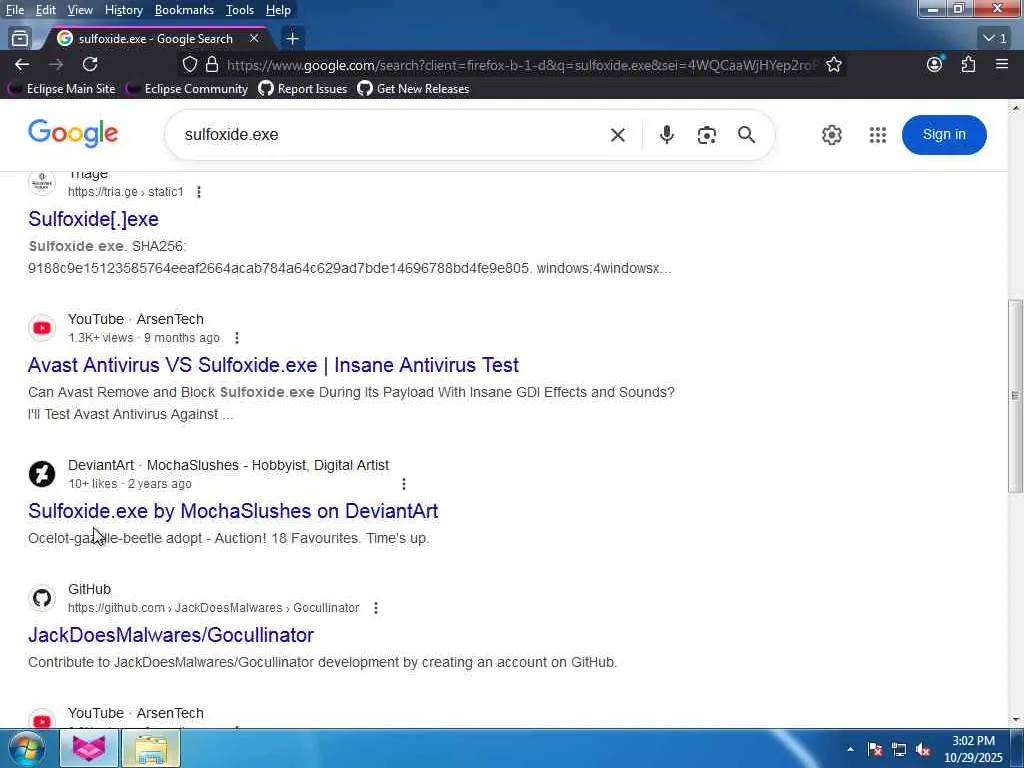Start voice search with microphone icon
1024x768 pixels.
666,135
